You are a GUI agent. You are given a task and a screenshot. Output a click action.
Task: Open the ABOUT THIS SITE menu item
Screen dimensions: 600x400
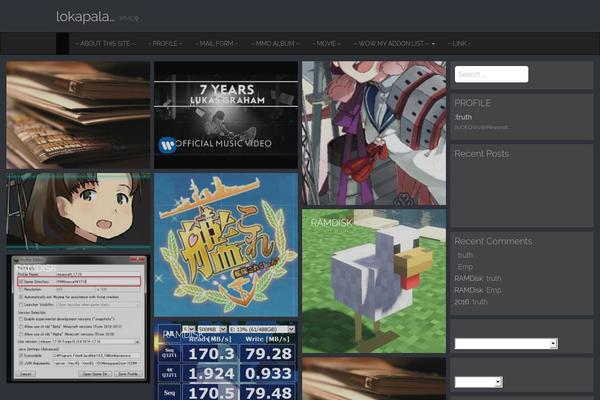[x=105, y=44]
